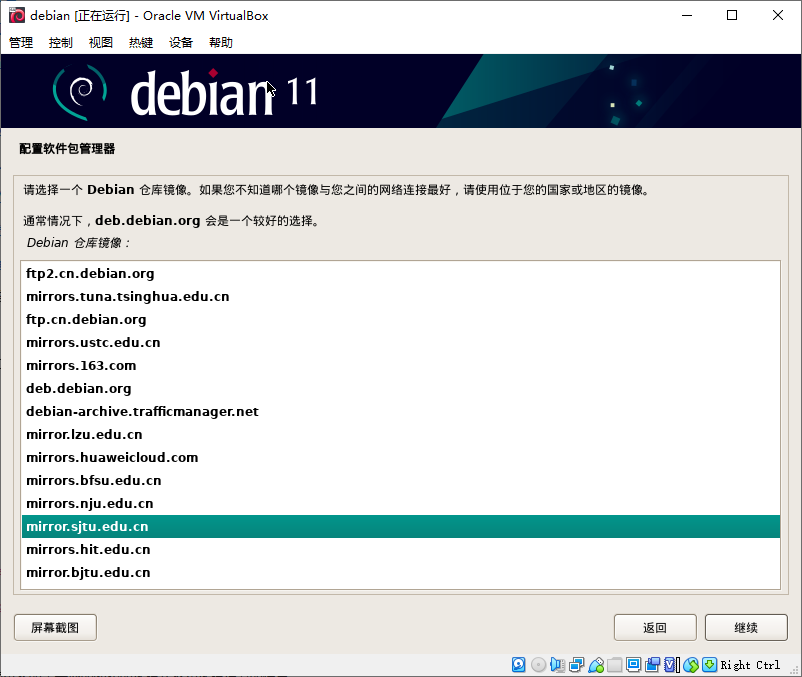Screen dimensions: 802x677
Task: Open the 管理 menu
Action: tap(21, 42)
